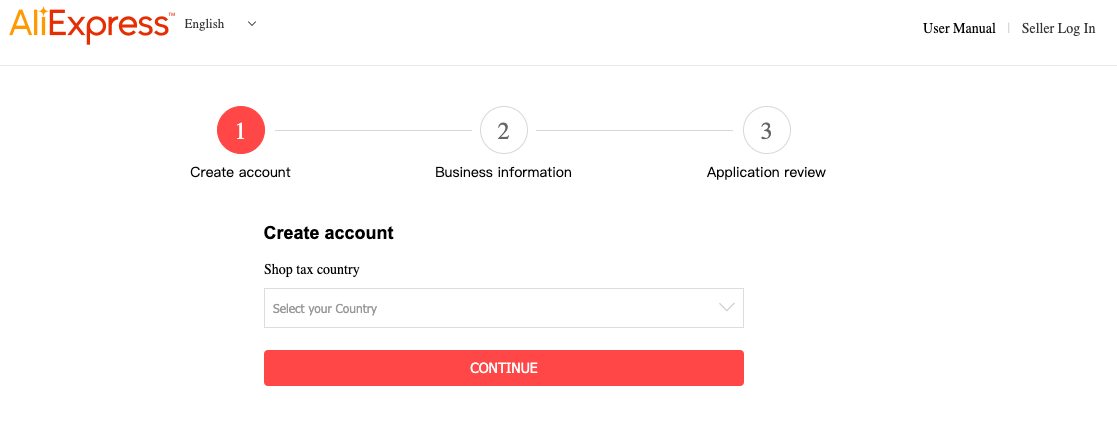Click divider between User Manual and Seller Log In

click(1008, 29)
